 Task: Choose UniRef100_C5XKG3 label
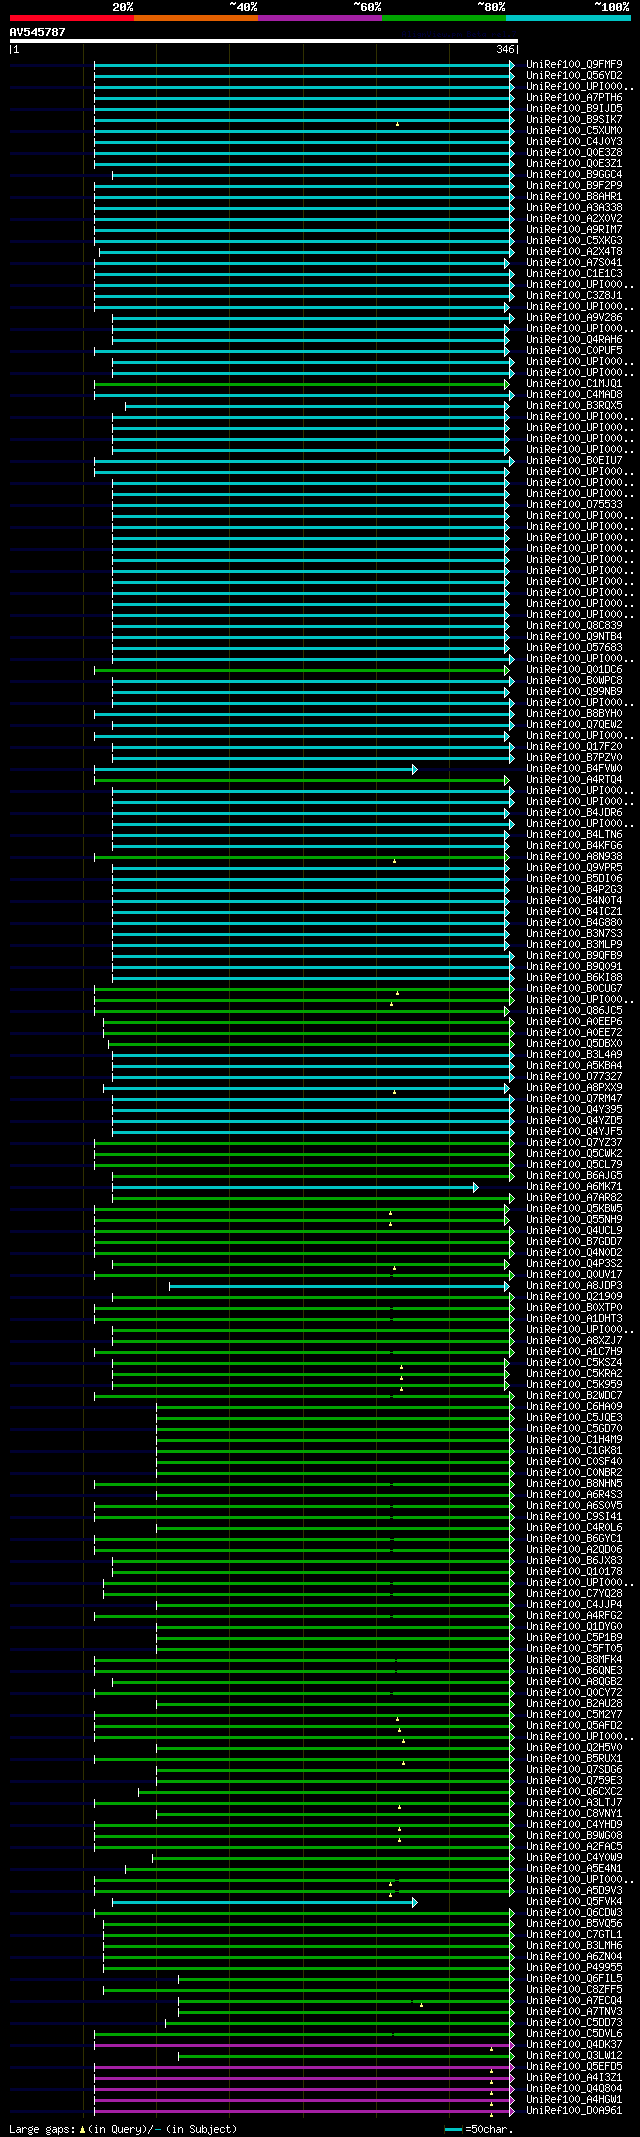click(x=574, y=240)
